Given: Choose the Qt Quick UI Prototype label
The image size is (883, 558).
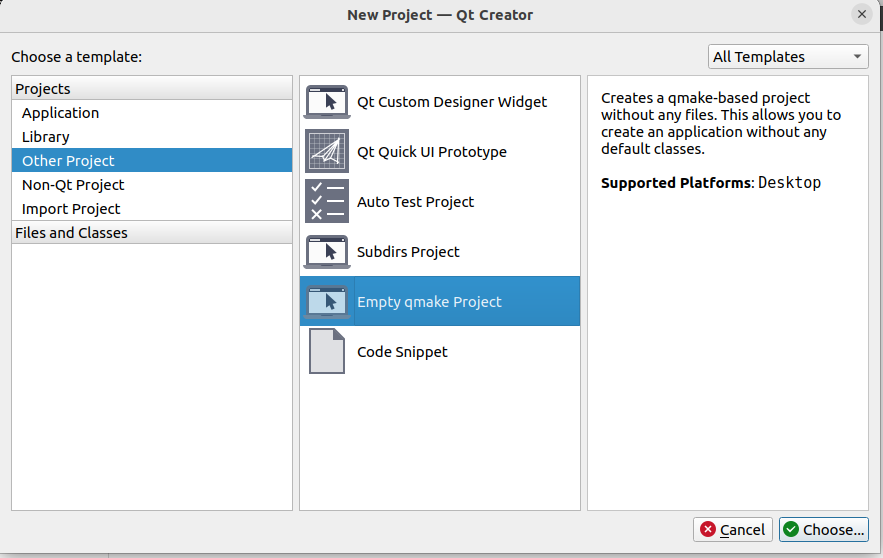Looking at the screenshot, I should [x=432, y=152].
